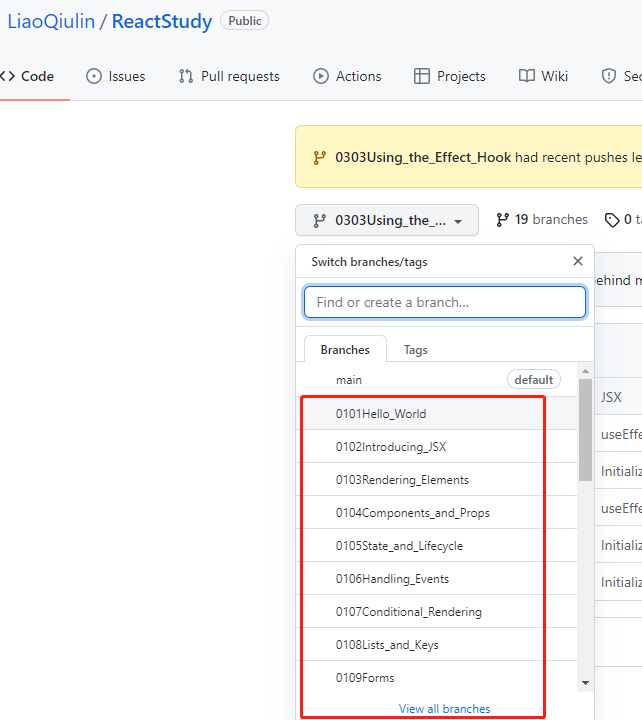Click the default badge on main

coord(534,380)
